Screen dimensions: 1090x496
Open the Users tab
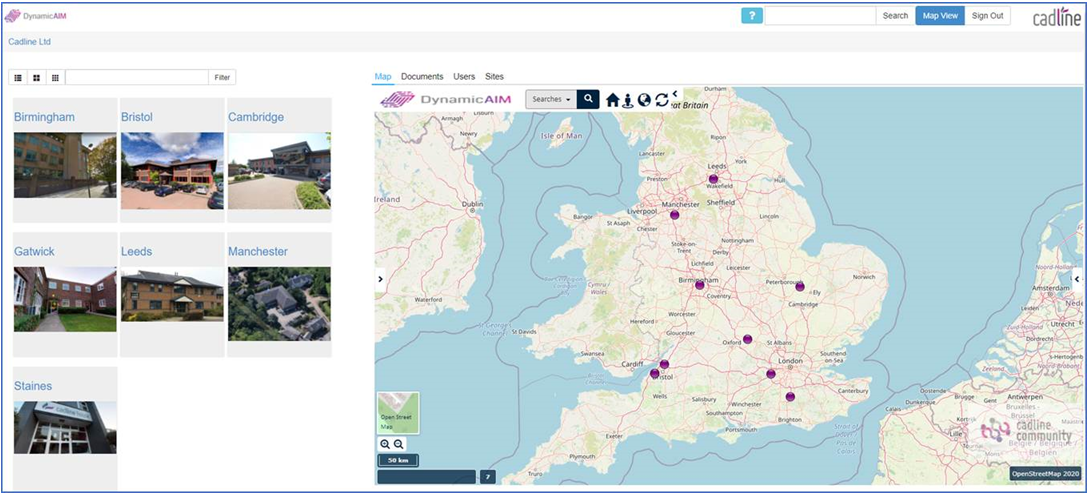464,76
